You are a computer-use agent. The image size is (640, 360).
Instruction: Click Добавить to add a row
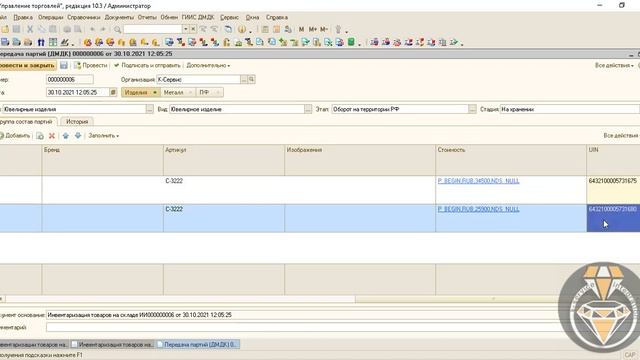click(15, 136)
